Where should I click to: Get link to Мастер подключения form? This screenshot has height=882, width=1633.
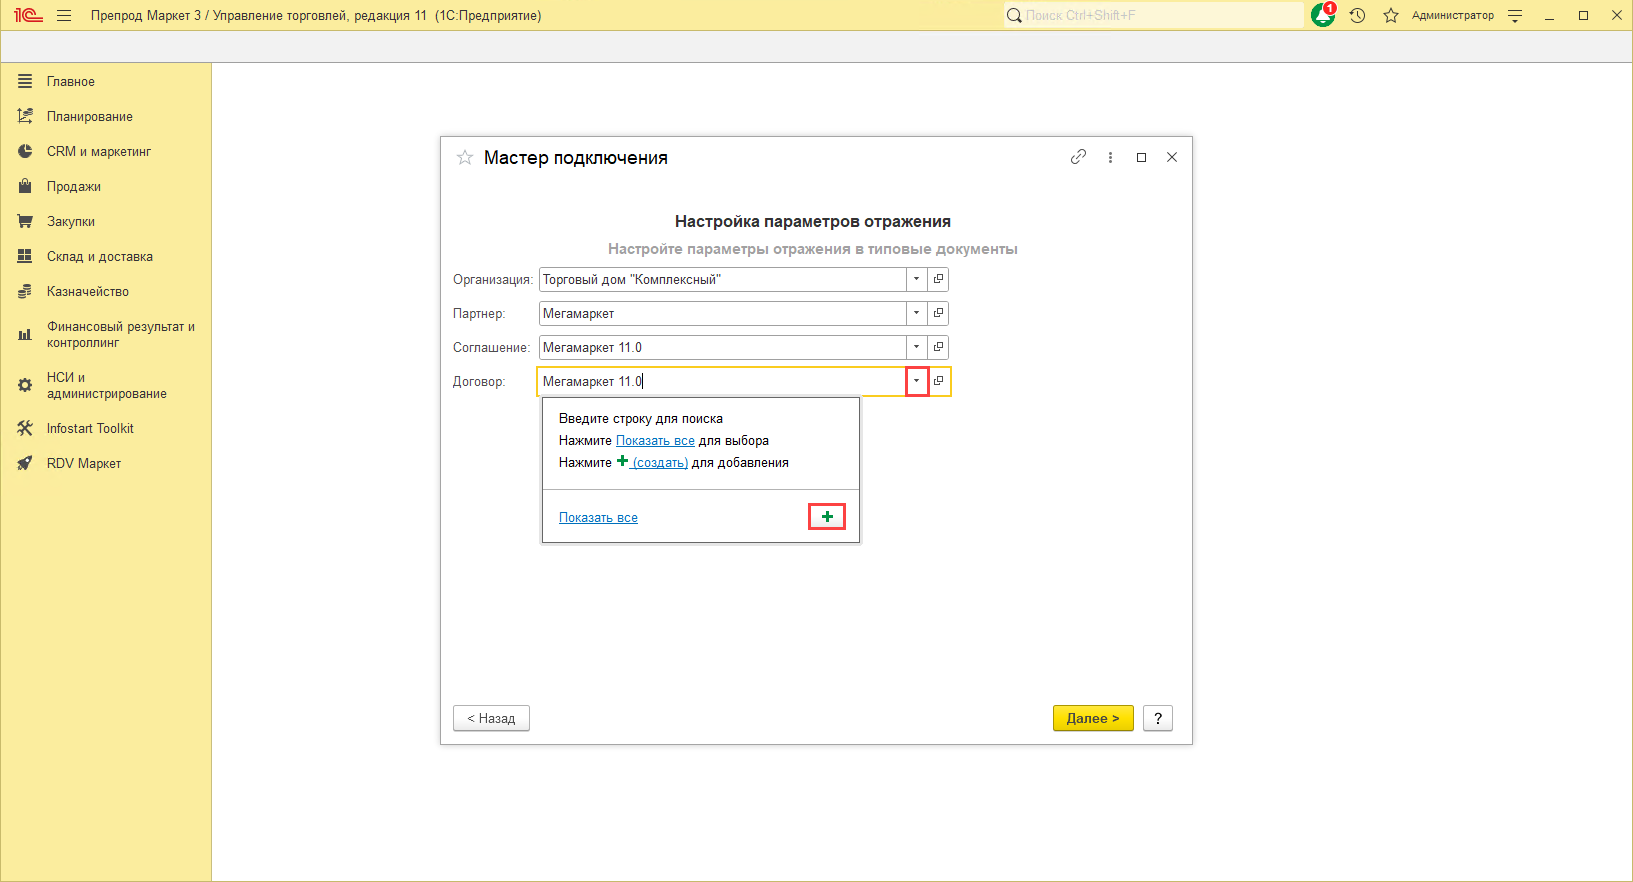pos(1078,157)
